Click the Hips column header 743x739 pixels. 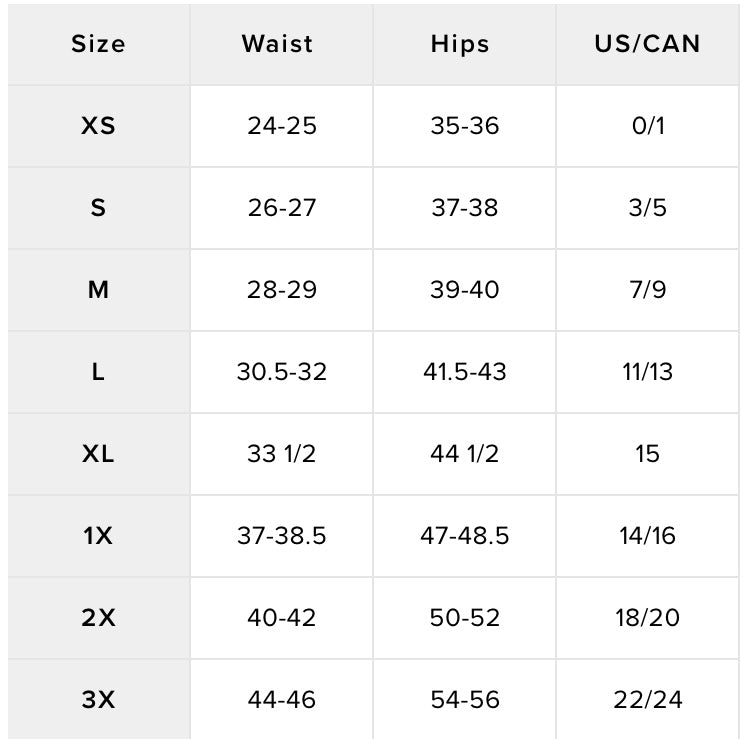pos(460,45)
